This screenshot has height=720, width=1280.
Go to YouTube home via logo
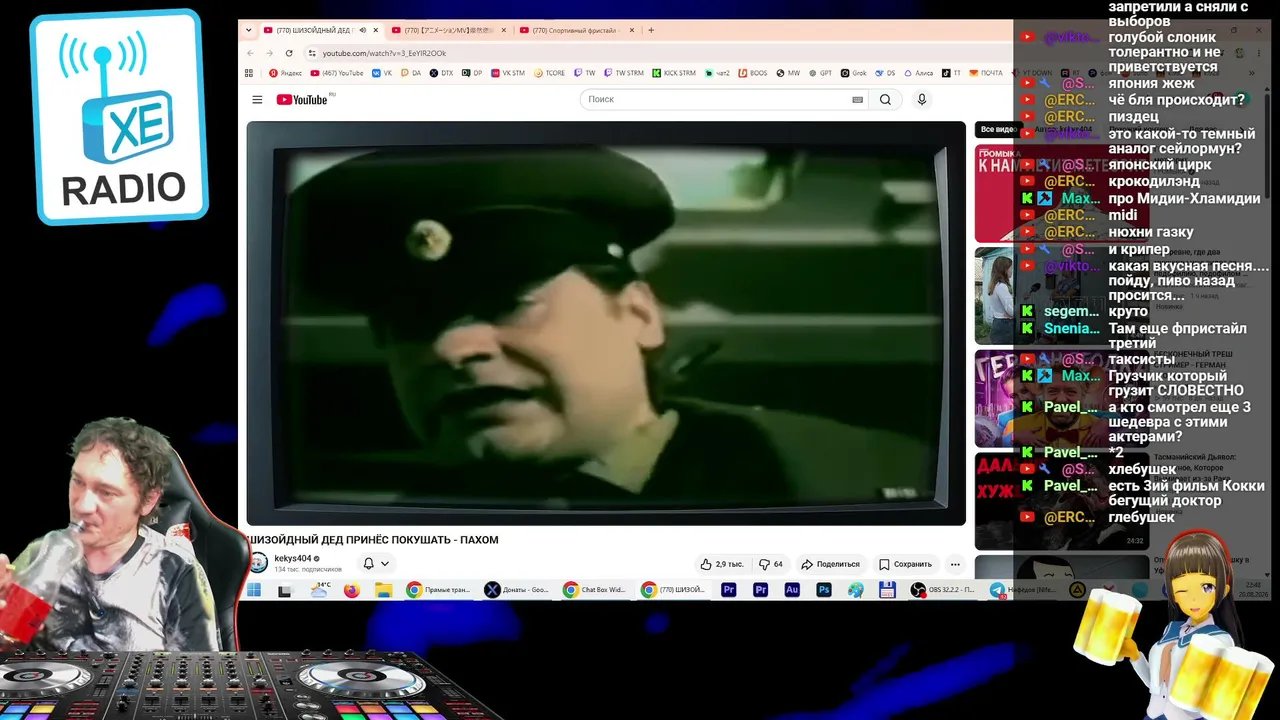tap(302, 99)
